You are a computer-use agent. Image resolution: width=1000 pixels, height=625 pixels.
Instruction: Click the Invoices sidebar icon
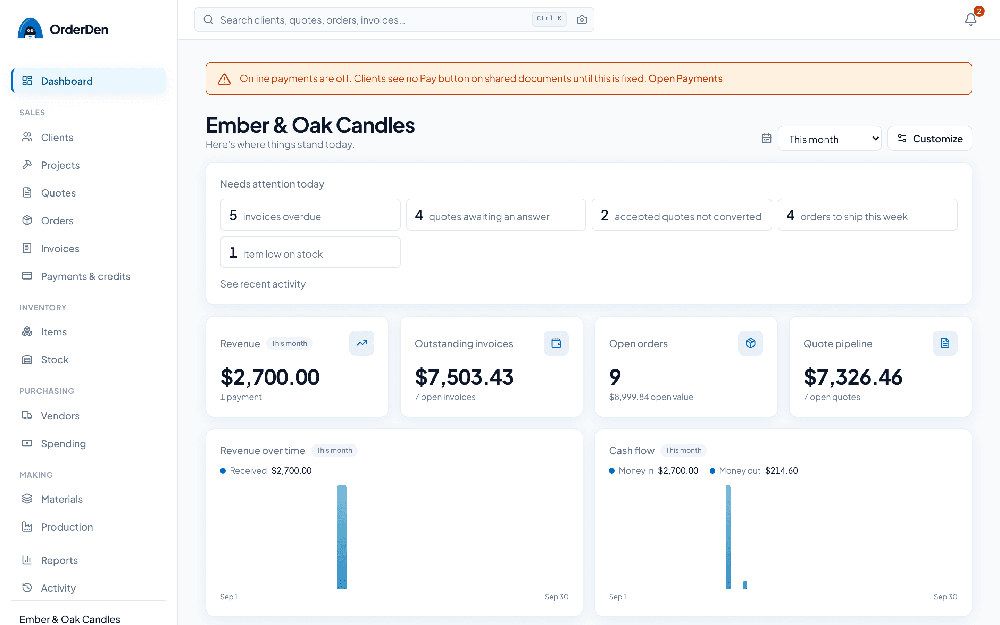point(27,248)
